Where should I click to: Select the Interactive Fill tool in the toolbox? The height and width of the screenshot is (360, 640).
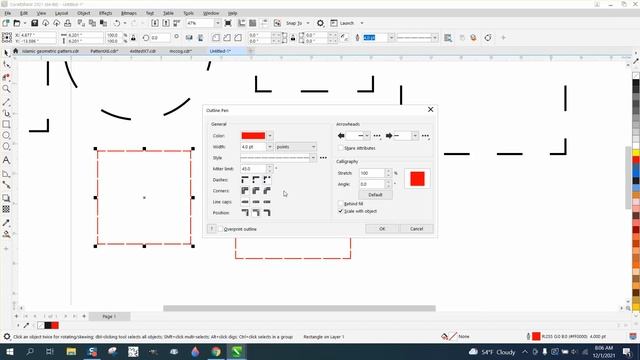click(x=7, y=234)
